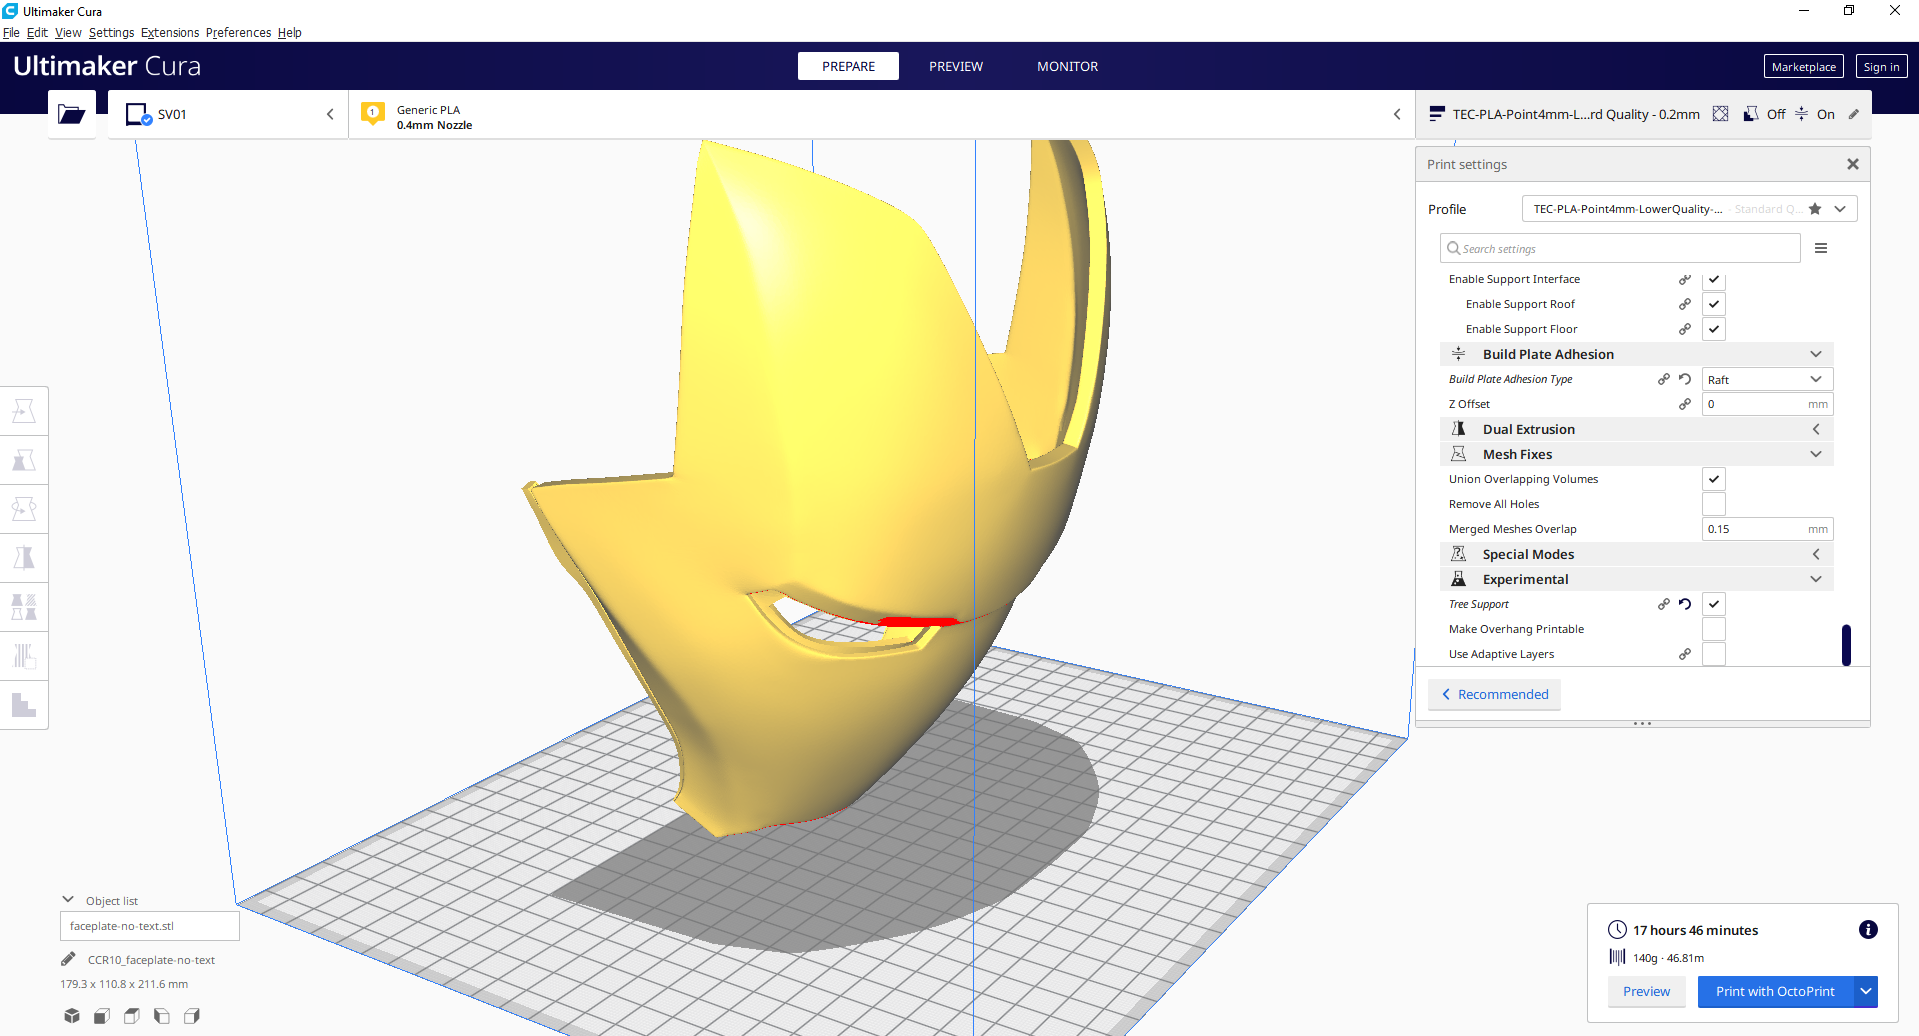Click Print with OctoPrint button
Image resolution: width=1919 pixels, height=1036 pixels.
pos(1775,991)
